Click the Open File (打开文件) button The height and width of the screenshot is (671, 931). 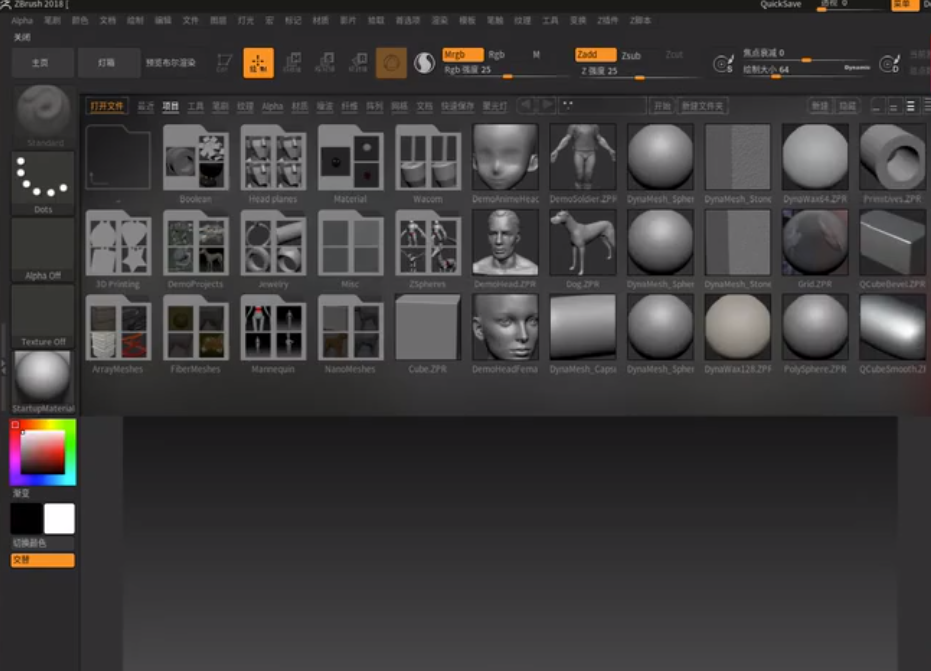pos(107,106)
